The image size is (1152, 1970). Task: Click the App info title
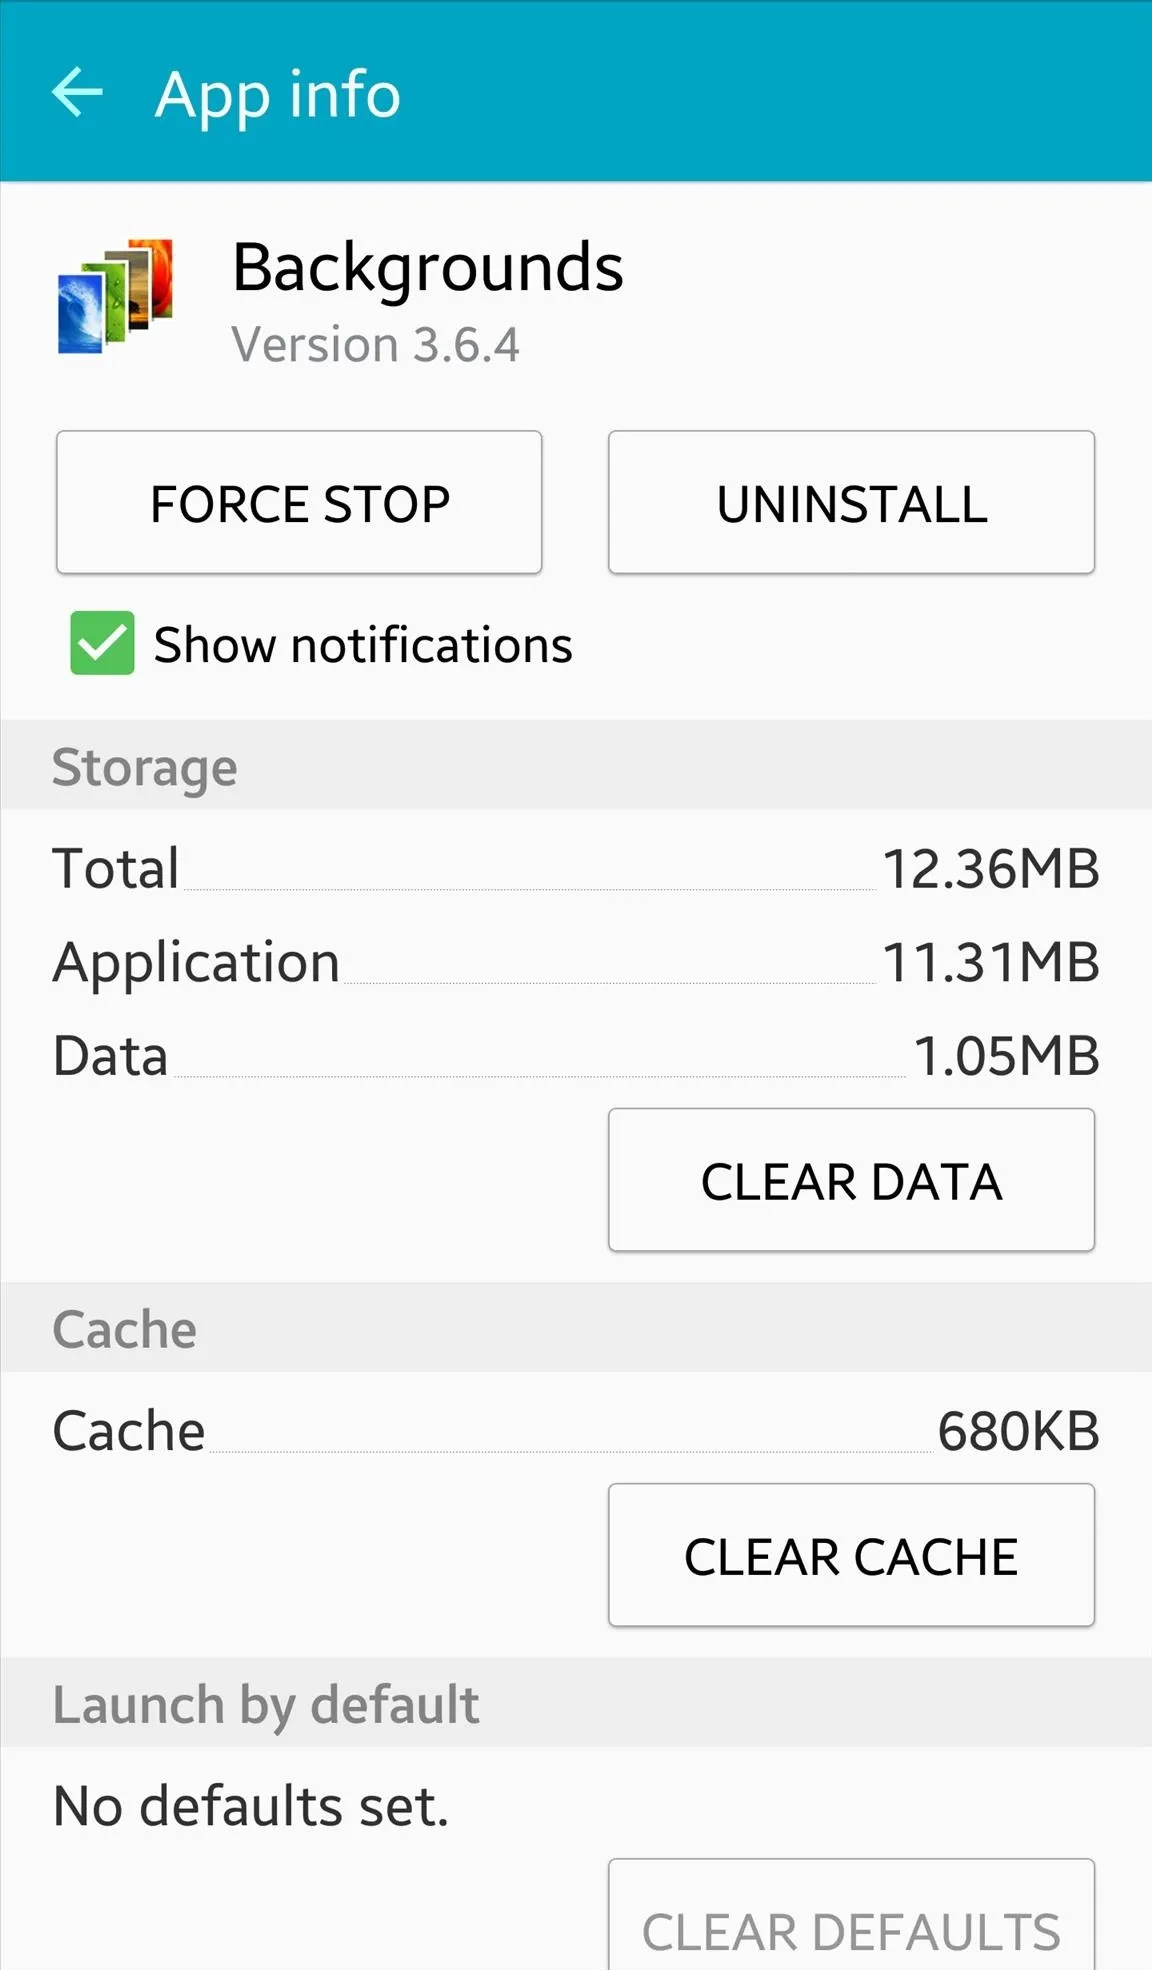click(278, 96)
